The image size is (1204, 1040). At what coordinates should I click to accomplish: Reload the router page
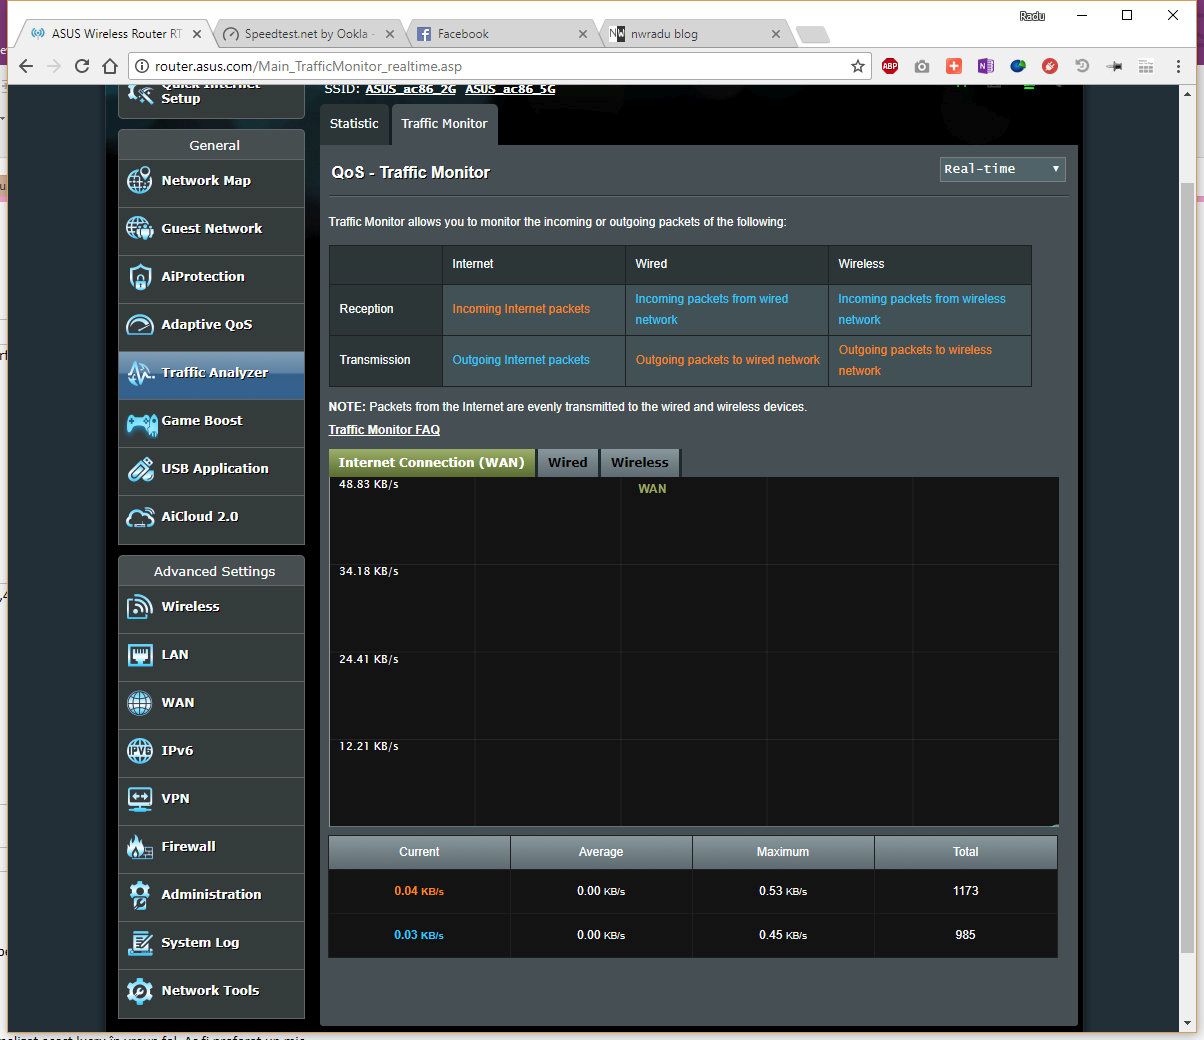pos(82,66)
